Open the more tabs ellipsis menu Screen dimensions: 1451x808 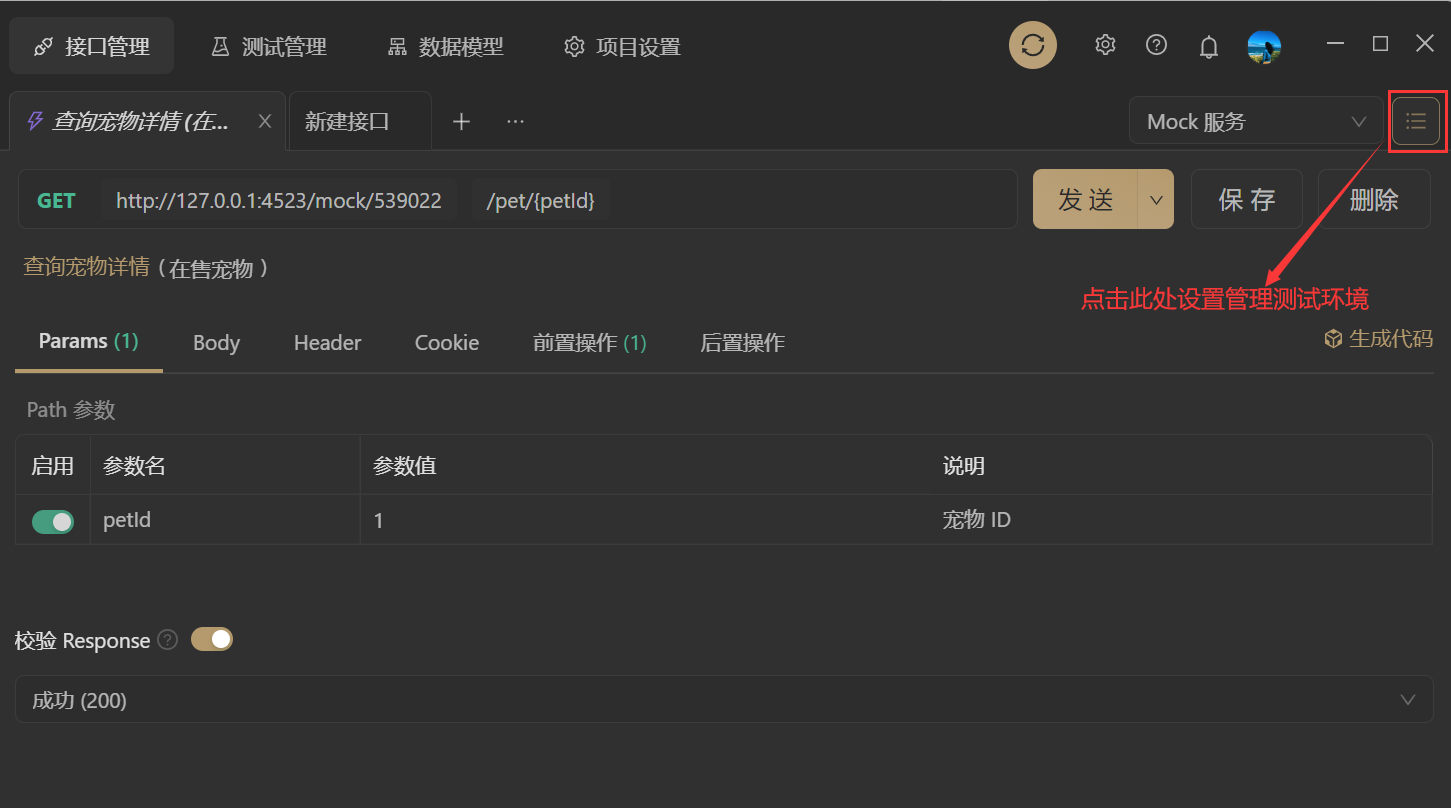515,121
